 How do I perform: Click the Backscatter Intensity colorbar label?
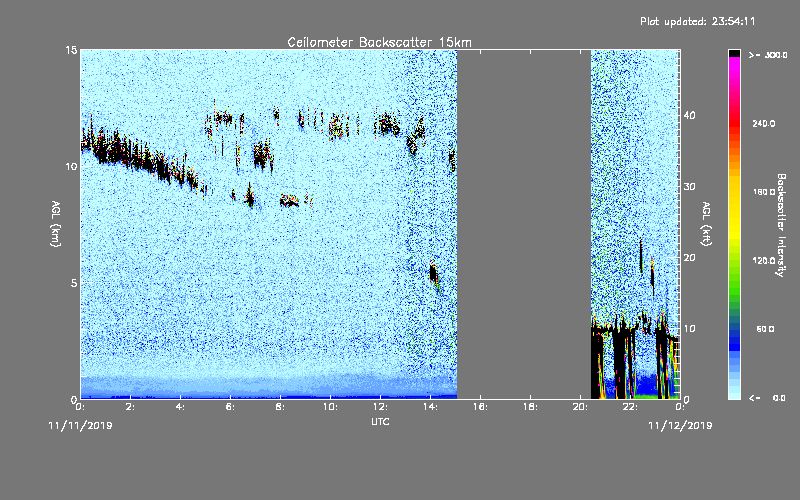781,225
